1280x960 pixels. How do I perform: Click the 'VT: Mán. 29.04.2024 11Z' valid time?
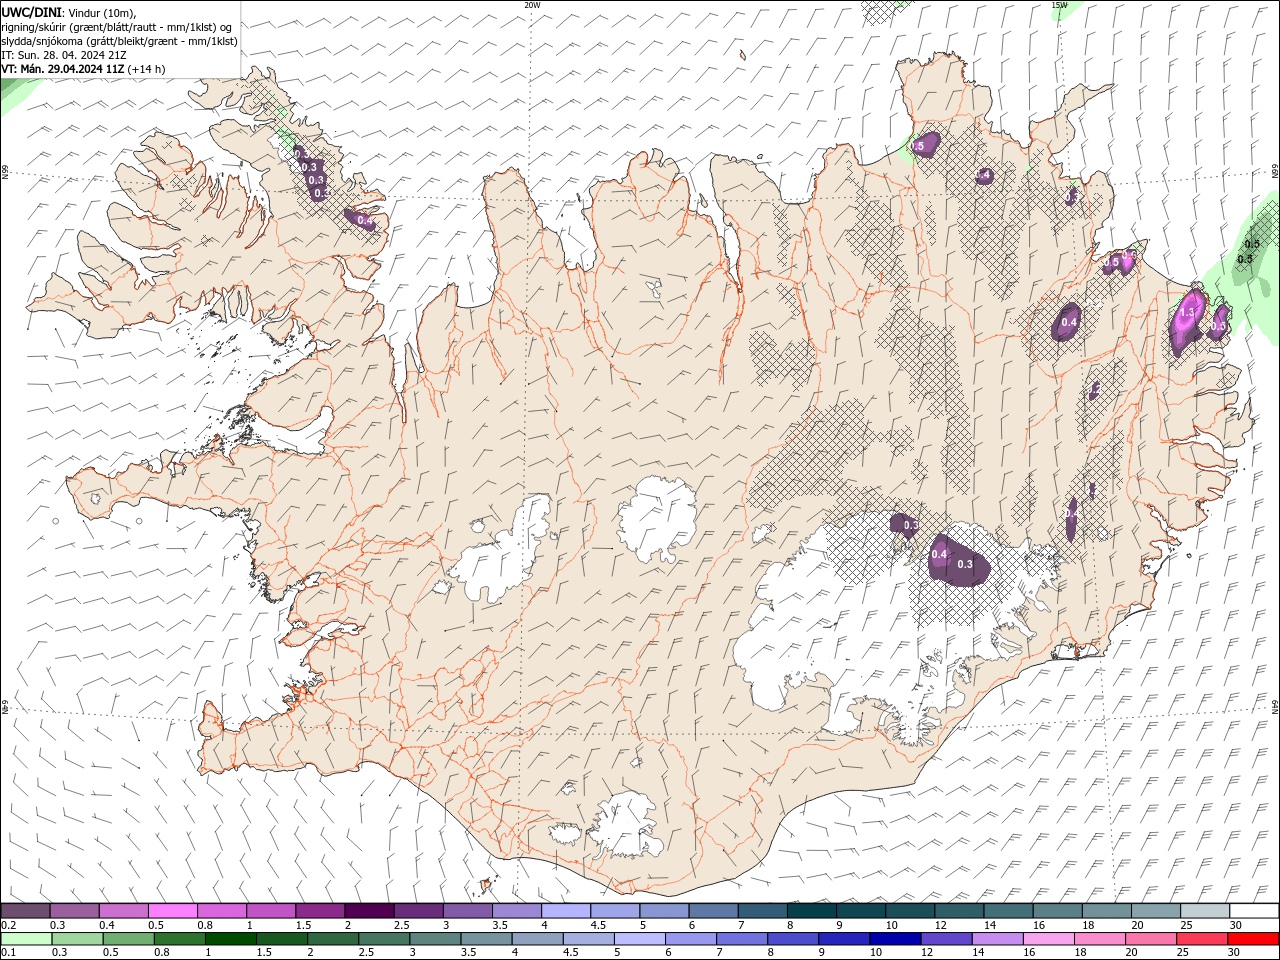(63, 69)
